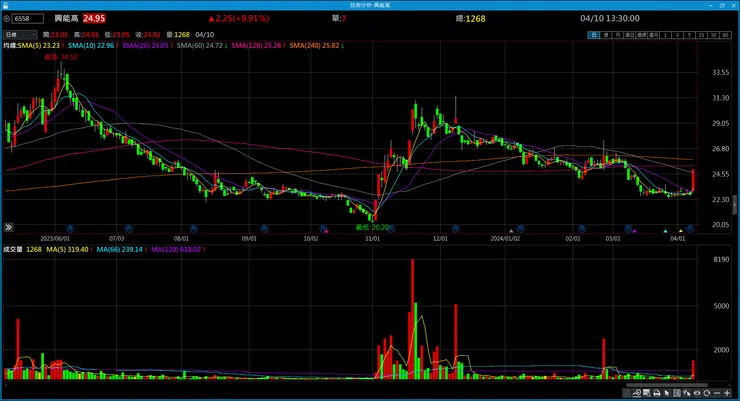The image size is (740, 401).
Task: Toggle the eye visibility icon
Action: tap(697, 393)
